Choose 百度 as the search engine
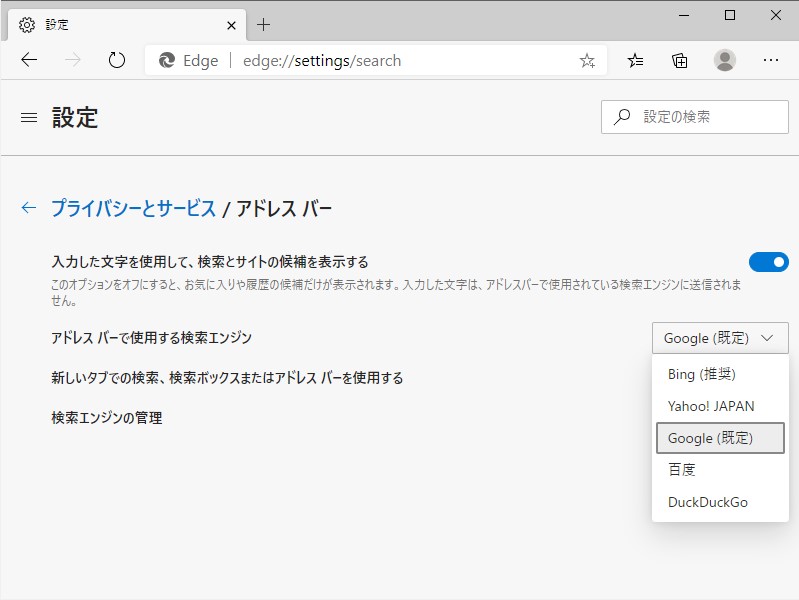The width and height of the screenshot is (799, 600). pos(720,469)
